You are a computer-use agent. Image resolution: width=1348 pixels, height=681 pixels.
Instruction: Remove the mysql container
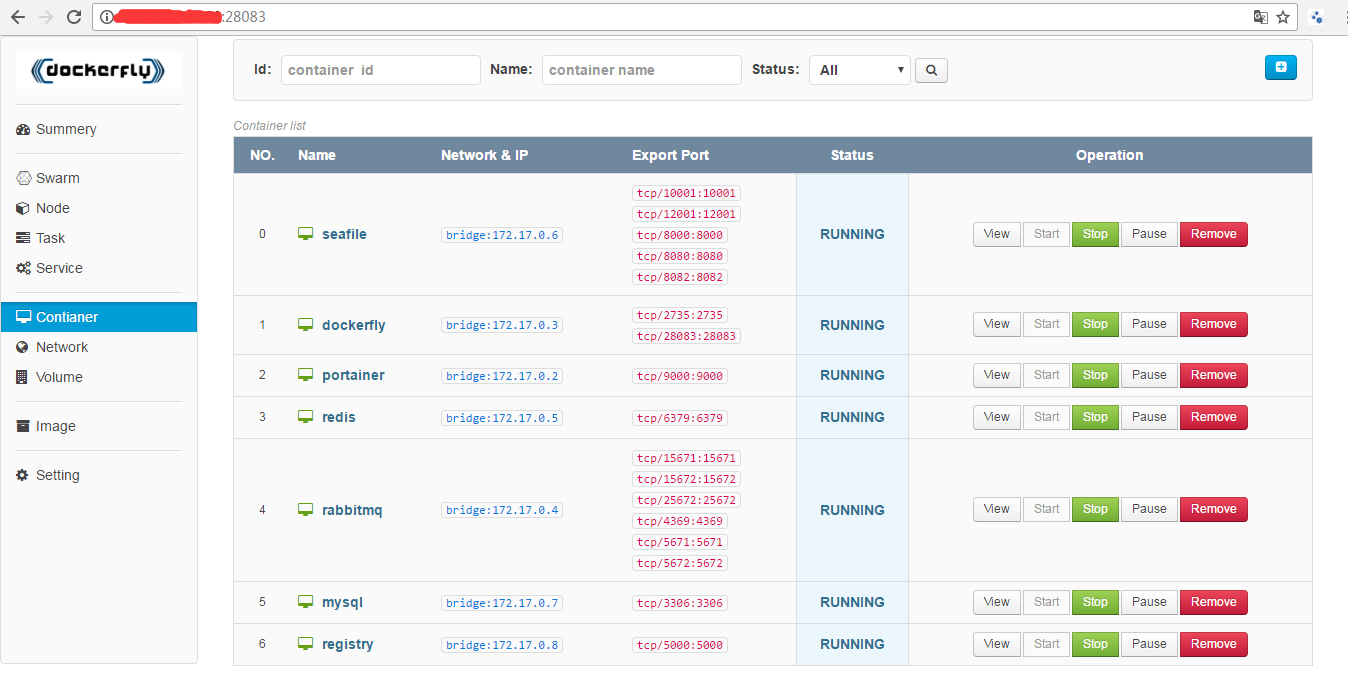point(1214,602)
